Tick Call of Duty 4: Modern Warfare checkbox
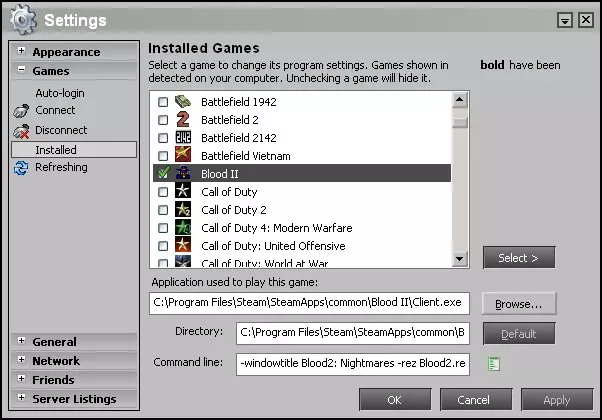602x420 pixels. [163, 228]
